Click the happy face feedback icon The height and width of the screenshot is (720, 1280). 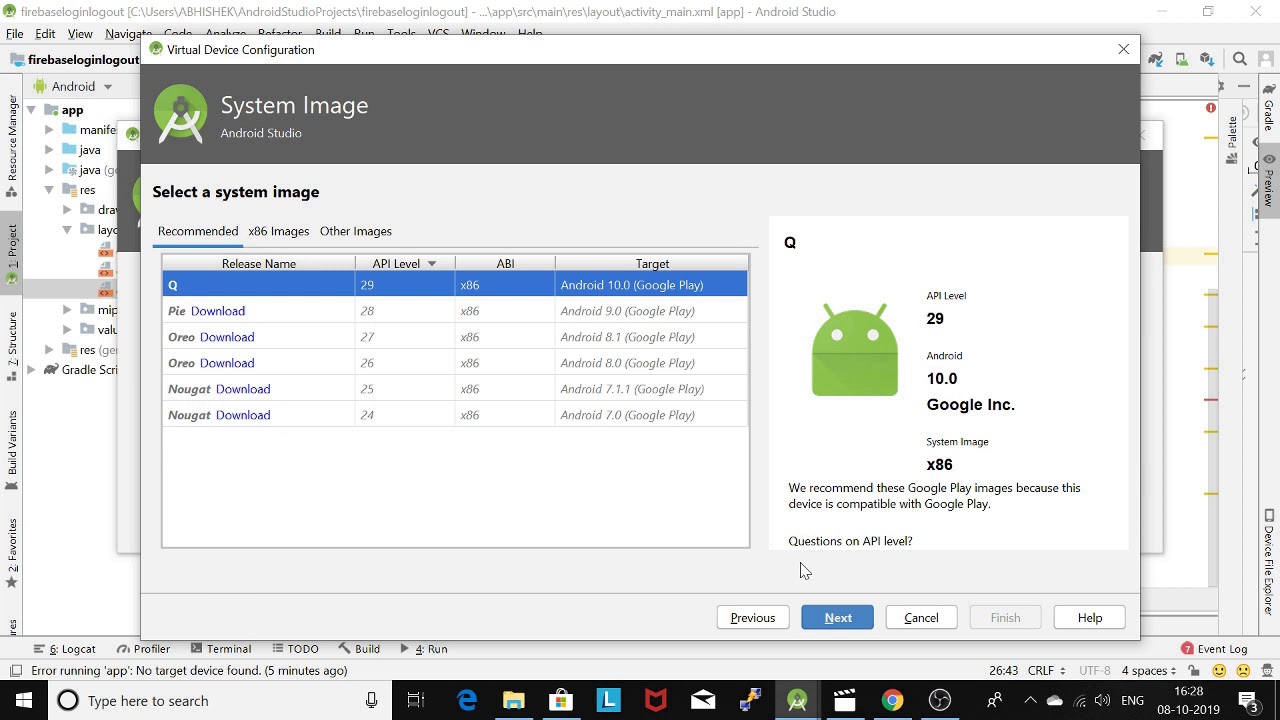(x=1219, y=671)
